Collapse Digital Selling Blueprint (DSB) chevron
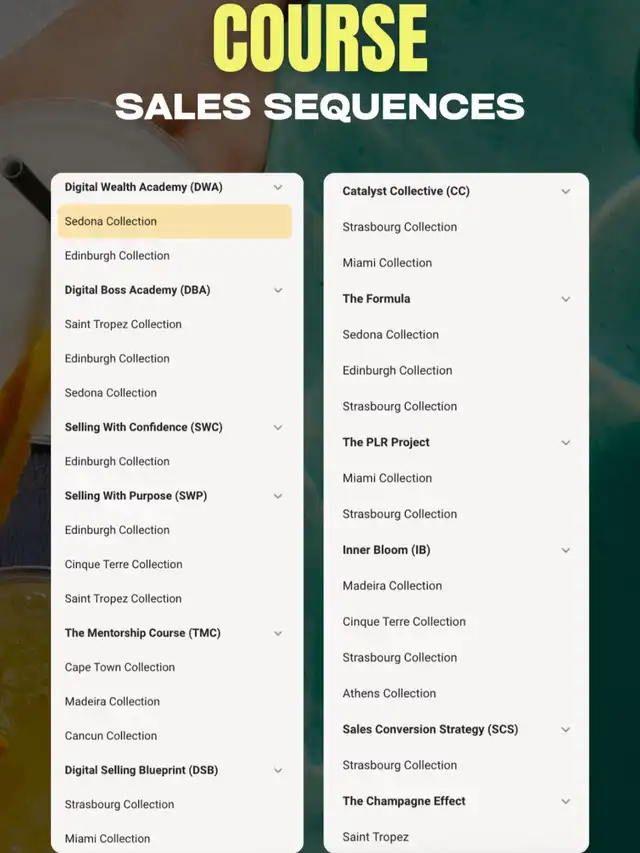 click(278, 770)
